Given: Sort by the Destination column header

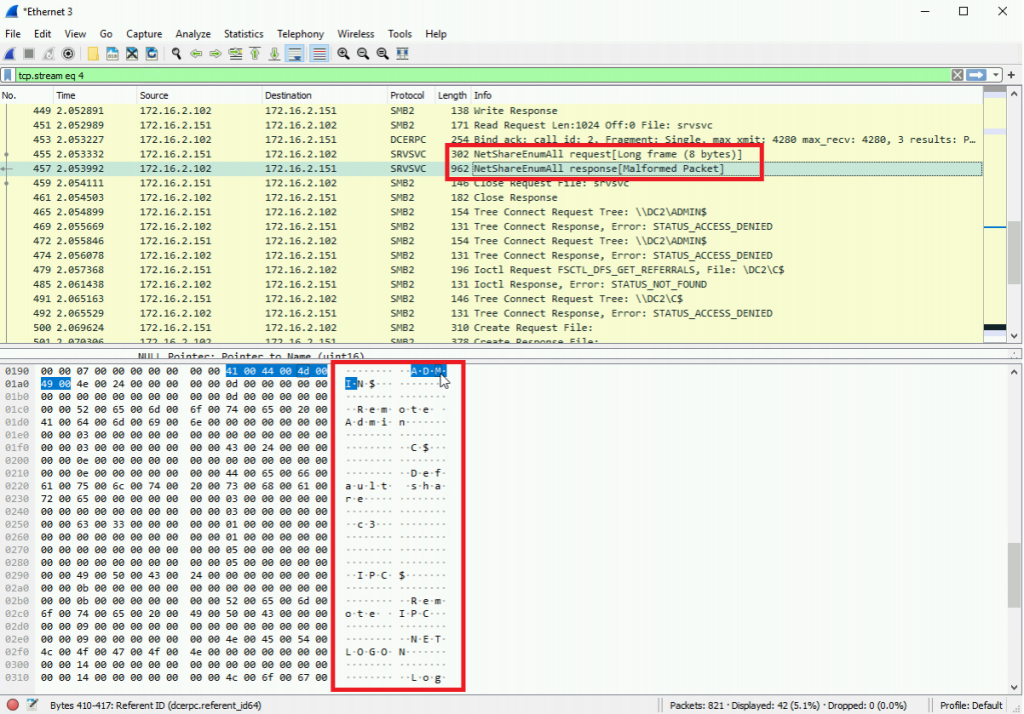Looking at the screenshot, I should coord(325,95).
